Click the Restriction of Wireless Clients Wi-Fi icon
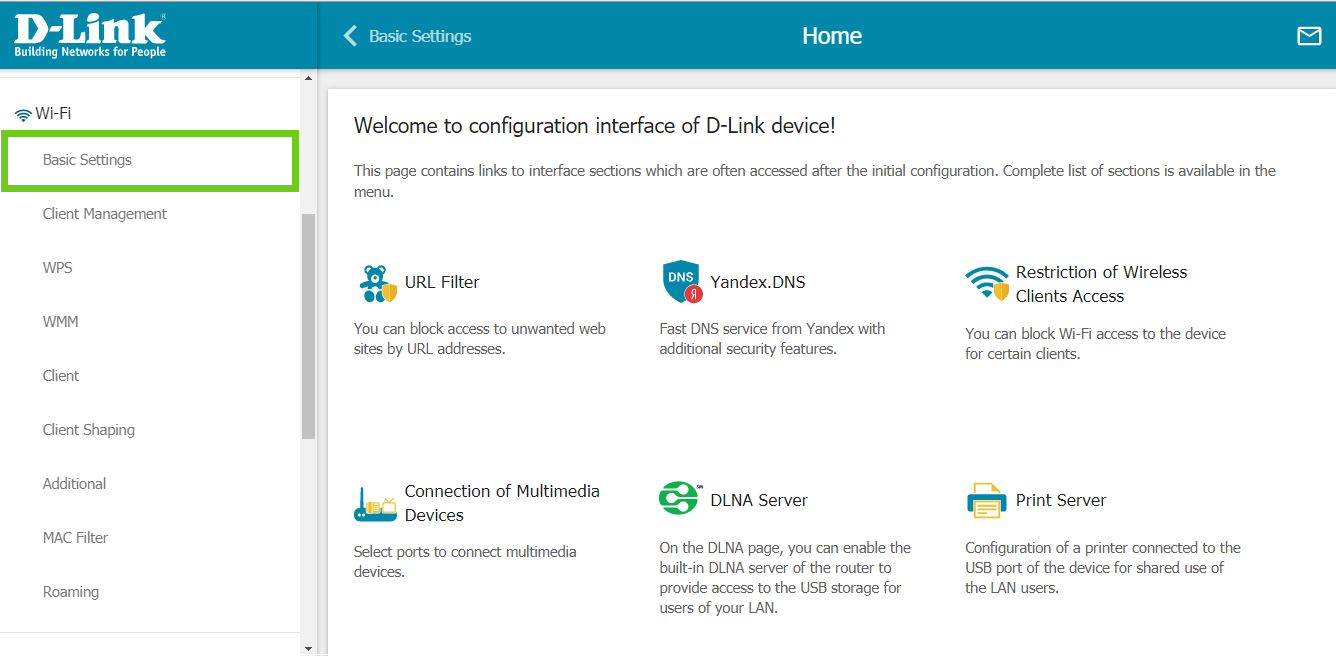Viewport: 1336px width, 656px height. pos(986,283)
